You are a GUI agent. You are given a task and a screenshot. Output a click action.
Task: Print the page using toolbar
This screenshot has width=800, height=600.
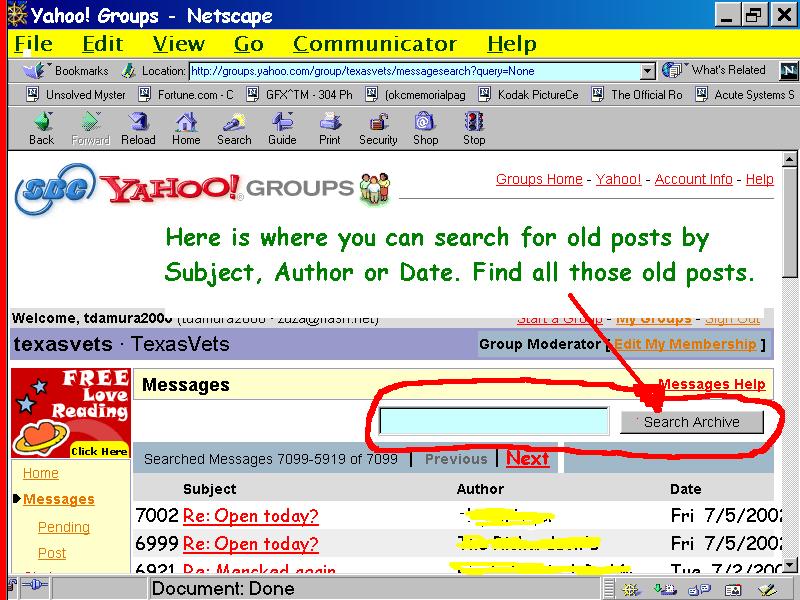pyautogui.click(x=330, y=129)
